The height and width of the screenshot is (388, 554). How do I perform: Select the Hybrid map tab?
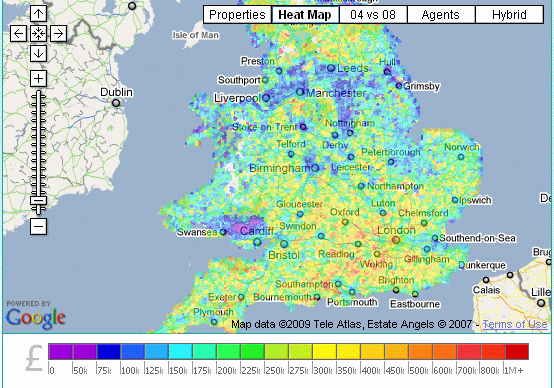point(509,15)
